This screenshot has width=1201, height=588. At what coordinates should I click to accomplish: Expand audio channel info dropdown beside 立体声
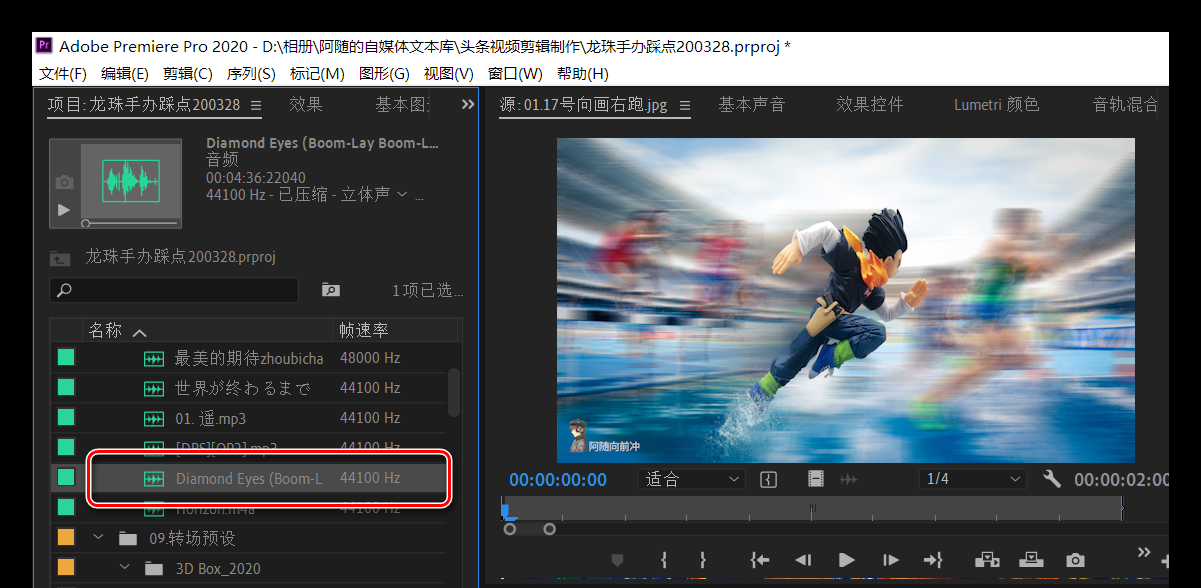402,194
